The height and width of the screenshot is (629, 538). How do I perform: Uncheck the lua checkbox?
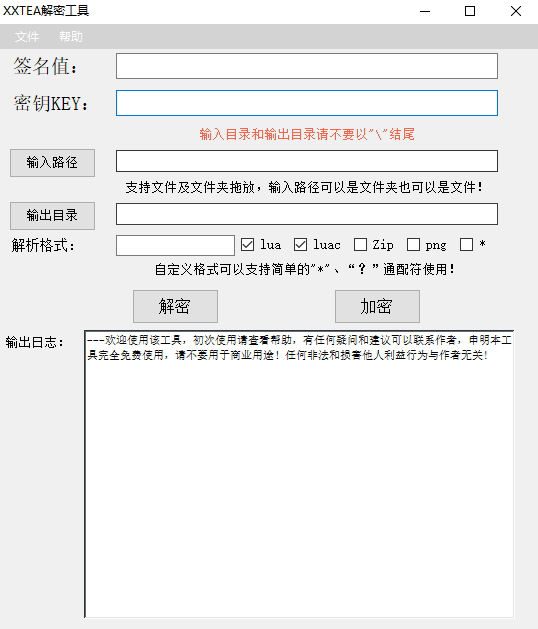248,245
